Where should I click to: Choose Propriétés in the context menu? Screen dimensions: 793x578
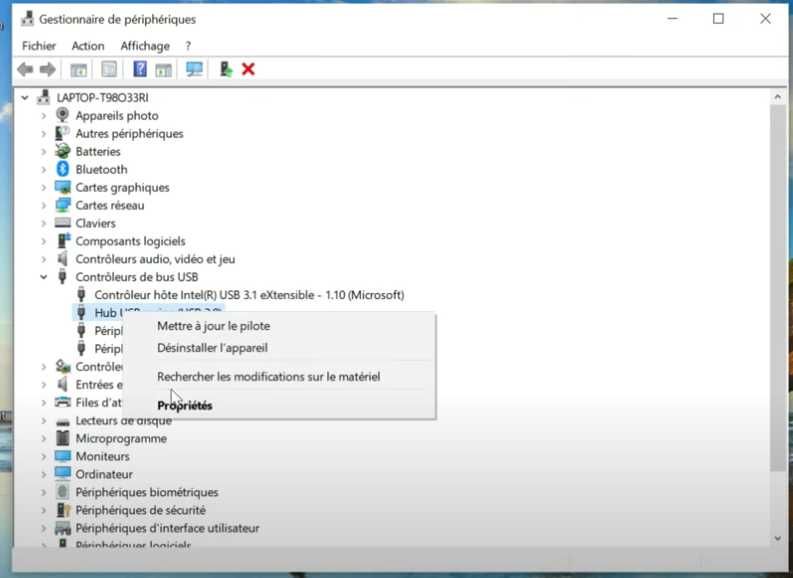(185, 405)
